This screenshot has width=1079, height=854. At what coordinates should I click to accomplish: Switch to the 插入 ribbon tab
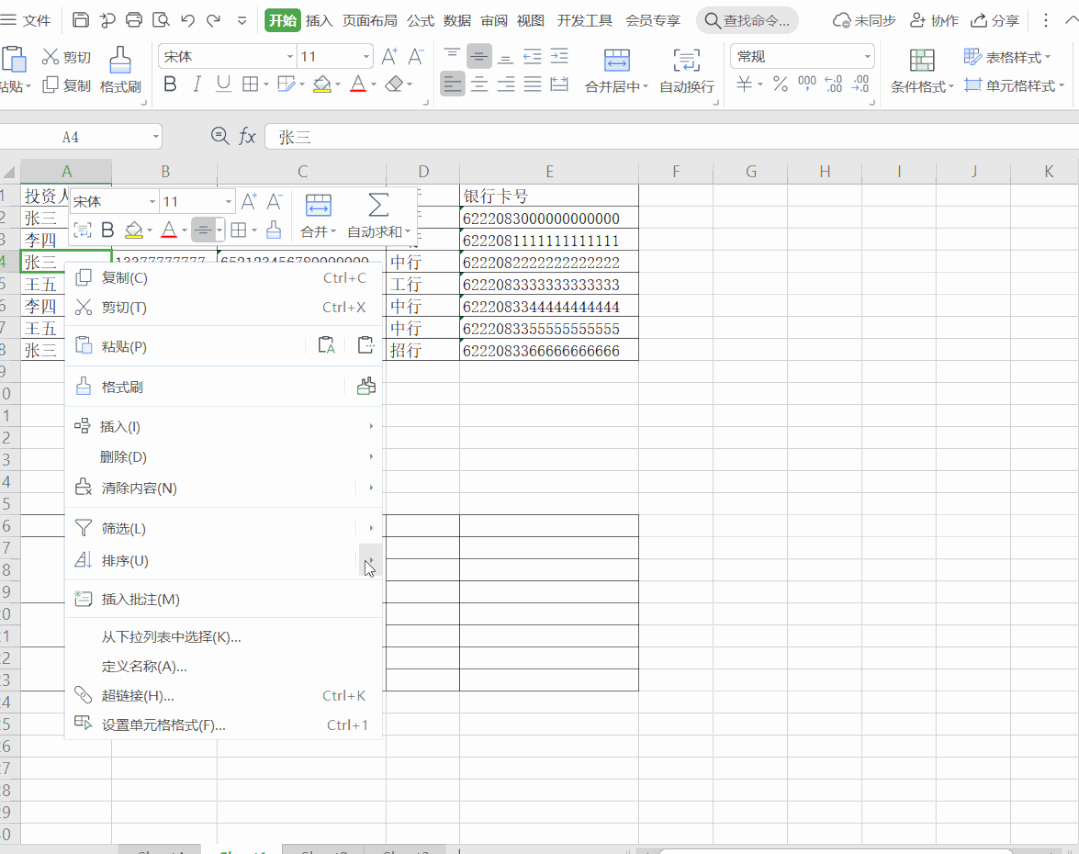pos(319,21)
